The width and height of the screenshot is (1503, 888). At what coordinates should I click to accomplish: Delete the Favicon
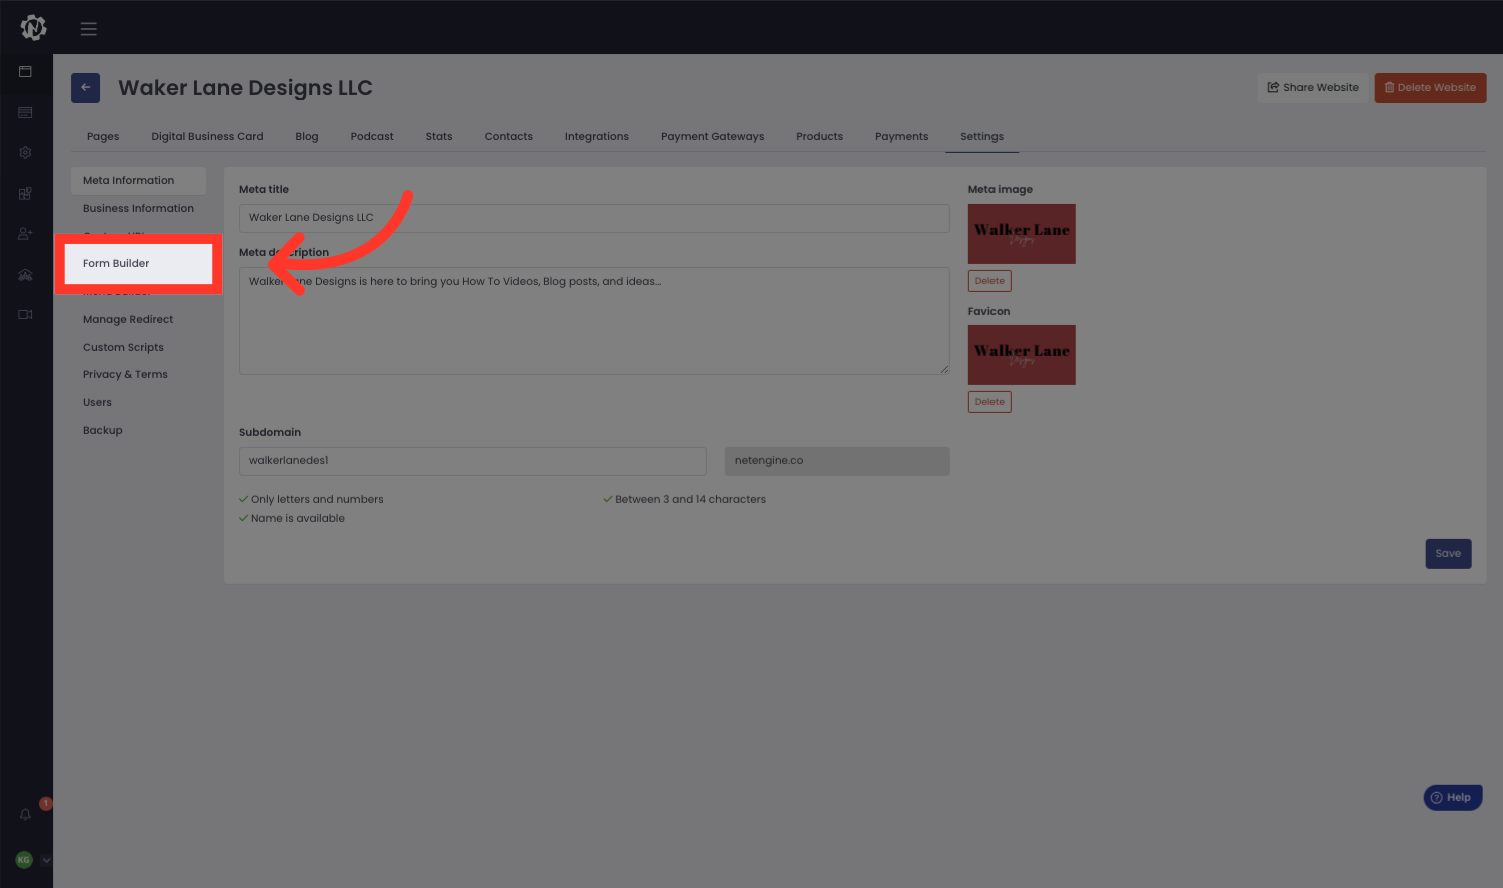[990, 402]
